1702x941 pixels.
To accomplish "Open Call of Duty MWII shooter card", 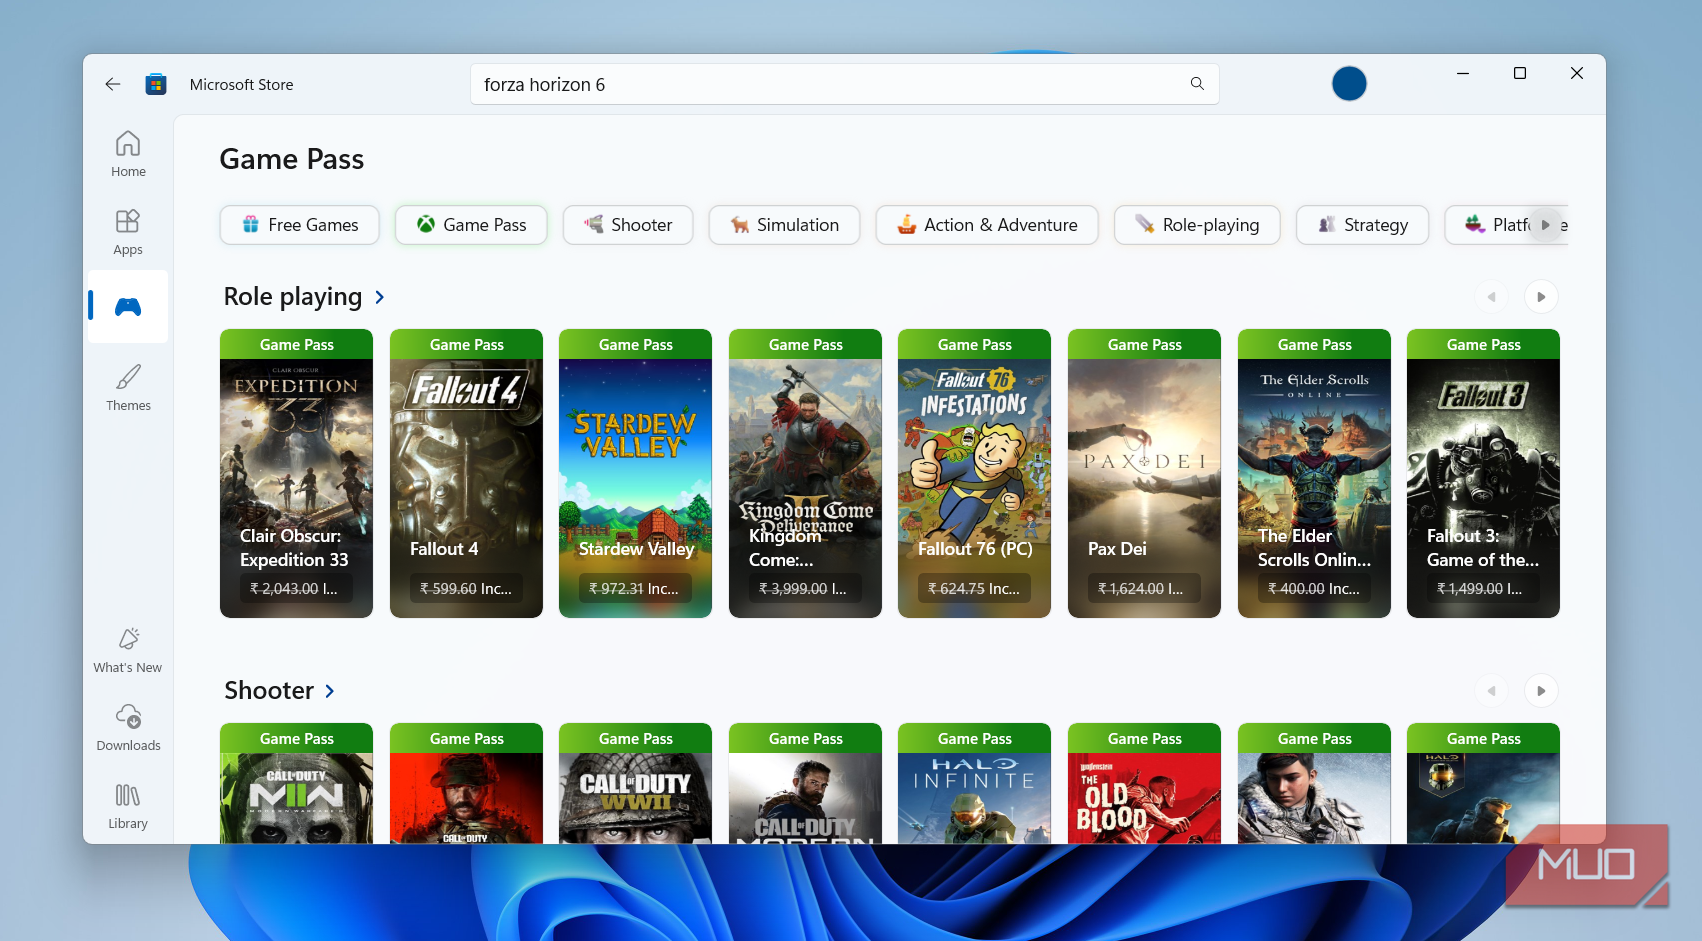I will (x=296, y=783).
